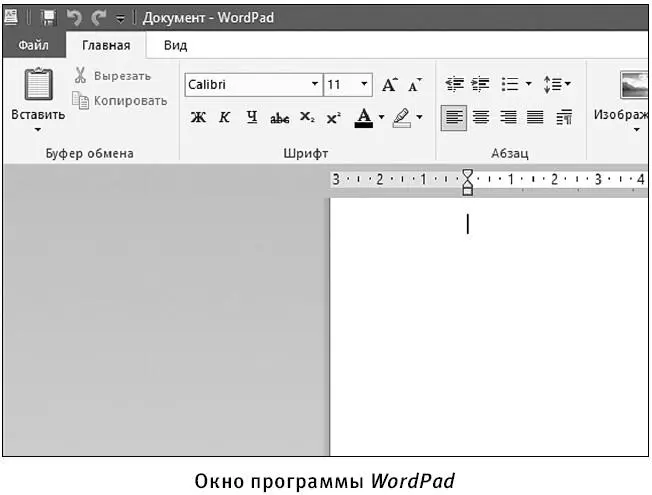This screenshot has height=495, width=652.
Task: Insert an image with Изображение icon
Action: (634, 85)
